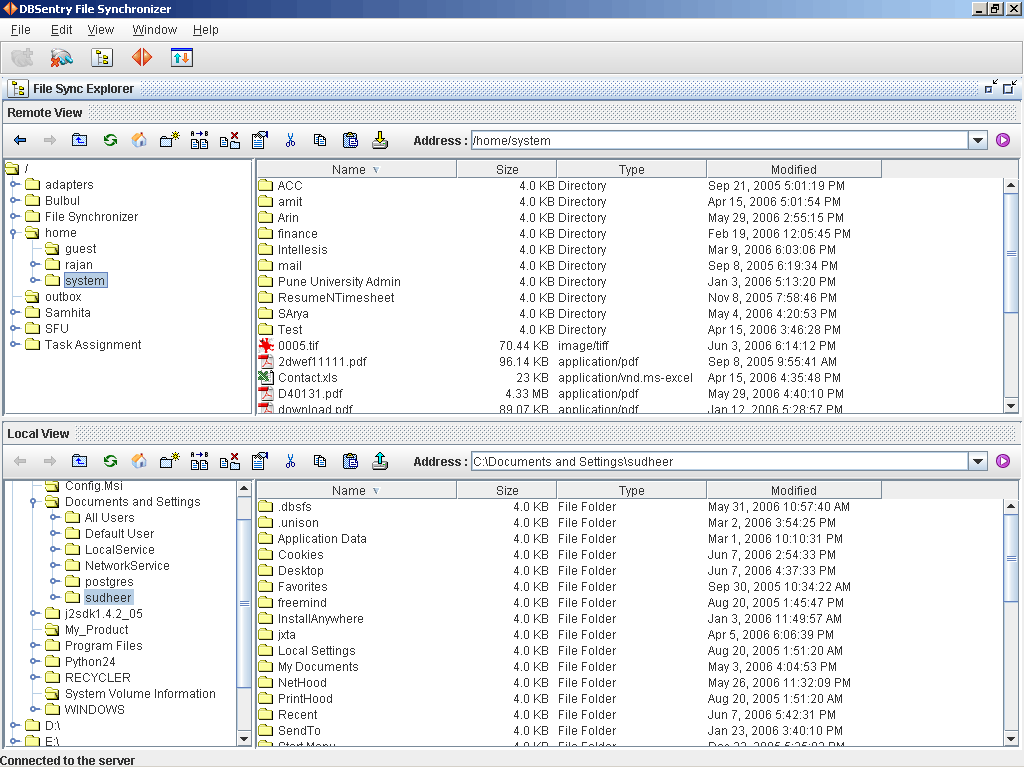Go to home folder in Remote View

click(x=140, y=140)
